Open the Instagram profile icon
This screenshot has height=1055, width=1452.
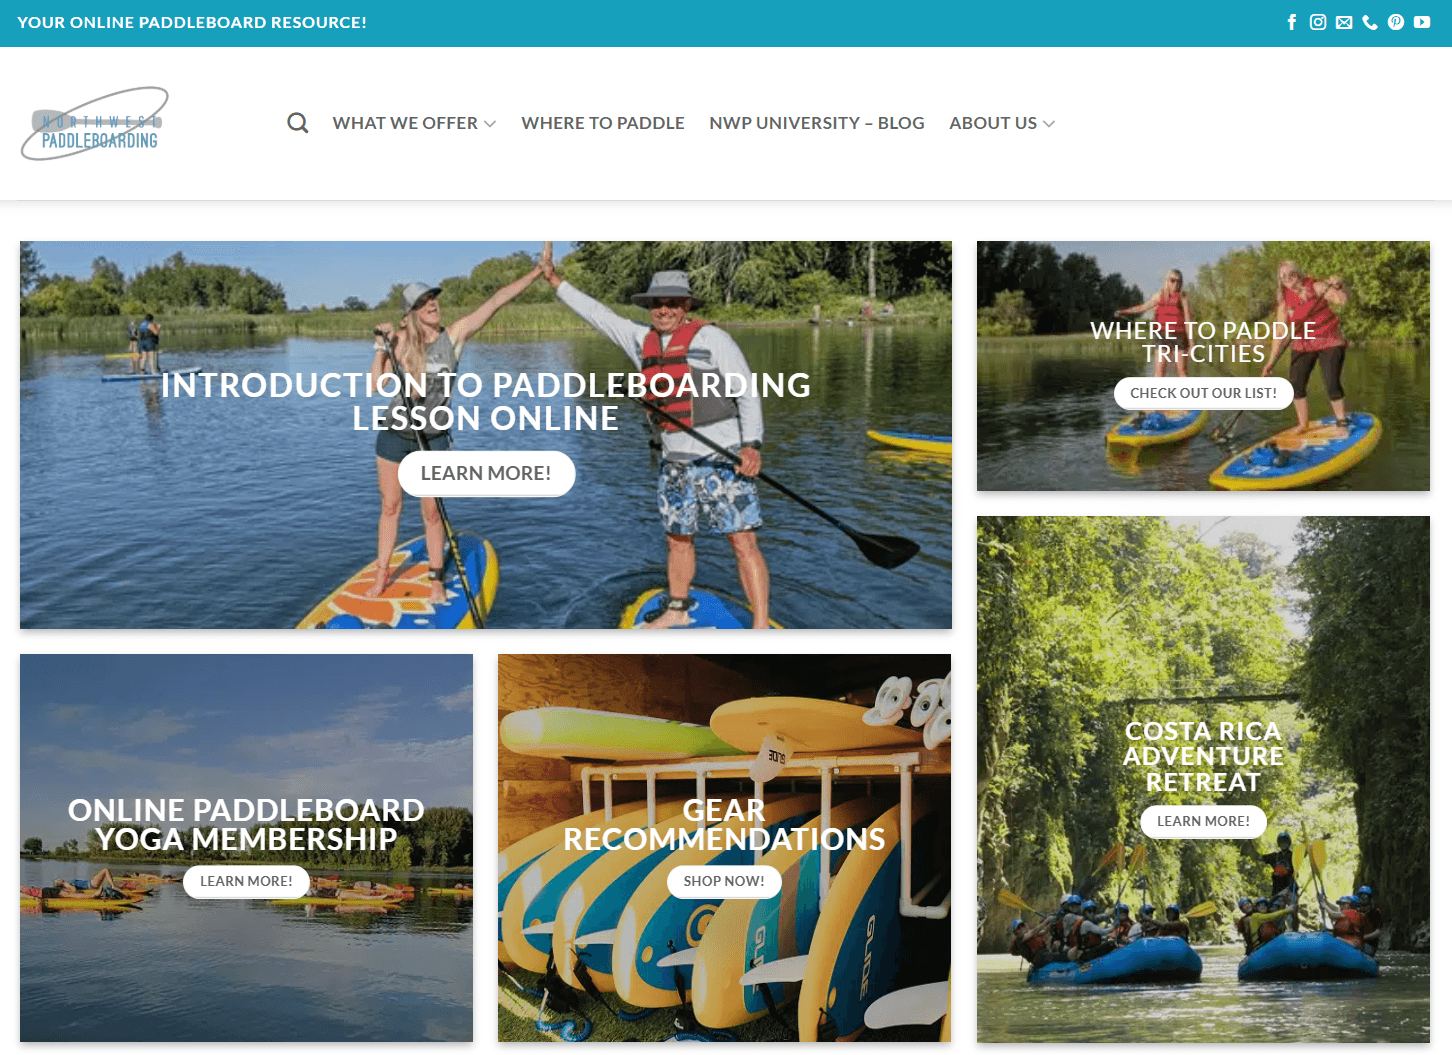click(x=1318, y=22)
